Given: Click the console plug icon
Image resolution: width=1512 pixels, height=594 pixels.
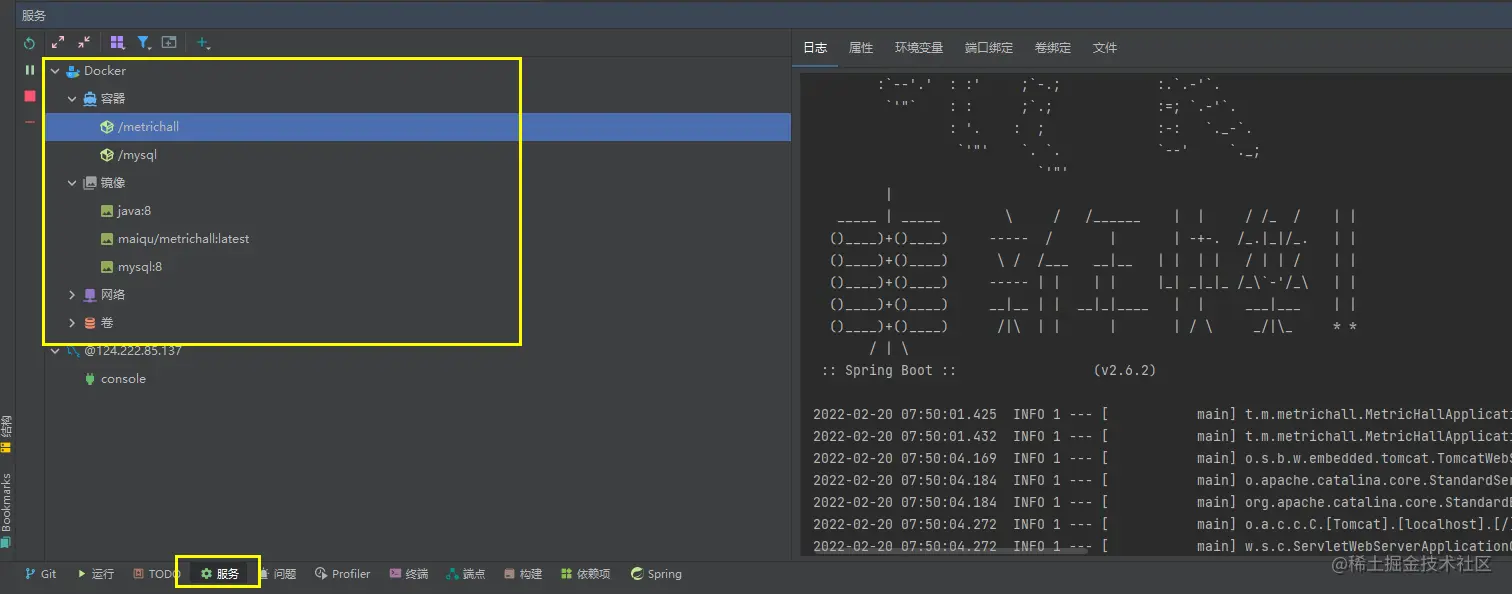Looking at the screenshot, I should [x=90, y=379].
